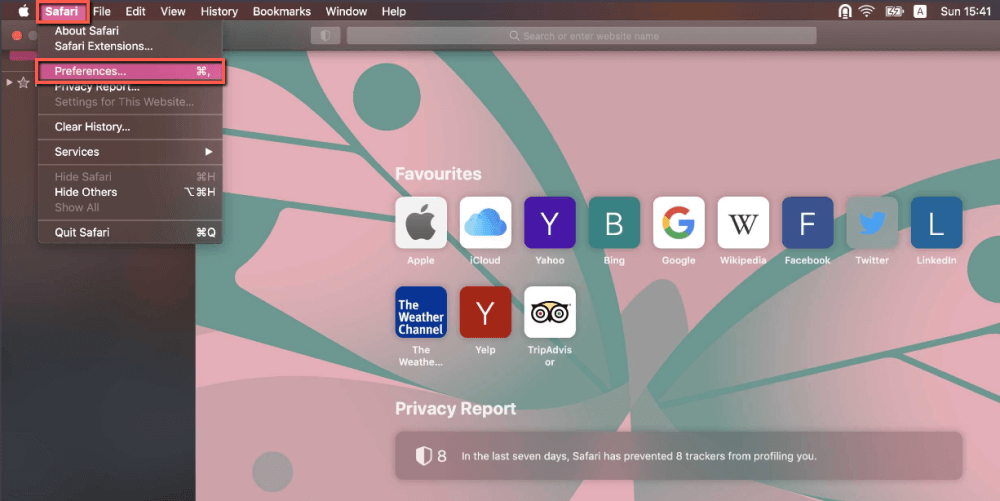
Task: Click the favourites star icon in sidebar
Action: [x=24, y=82]
